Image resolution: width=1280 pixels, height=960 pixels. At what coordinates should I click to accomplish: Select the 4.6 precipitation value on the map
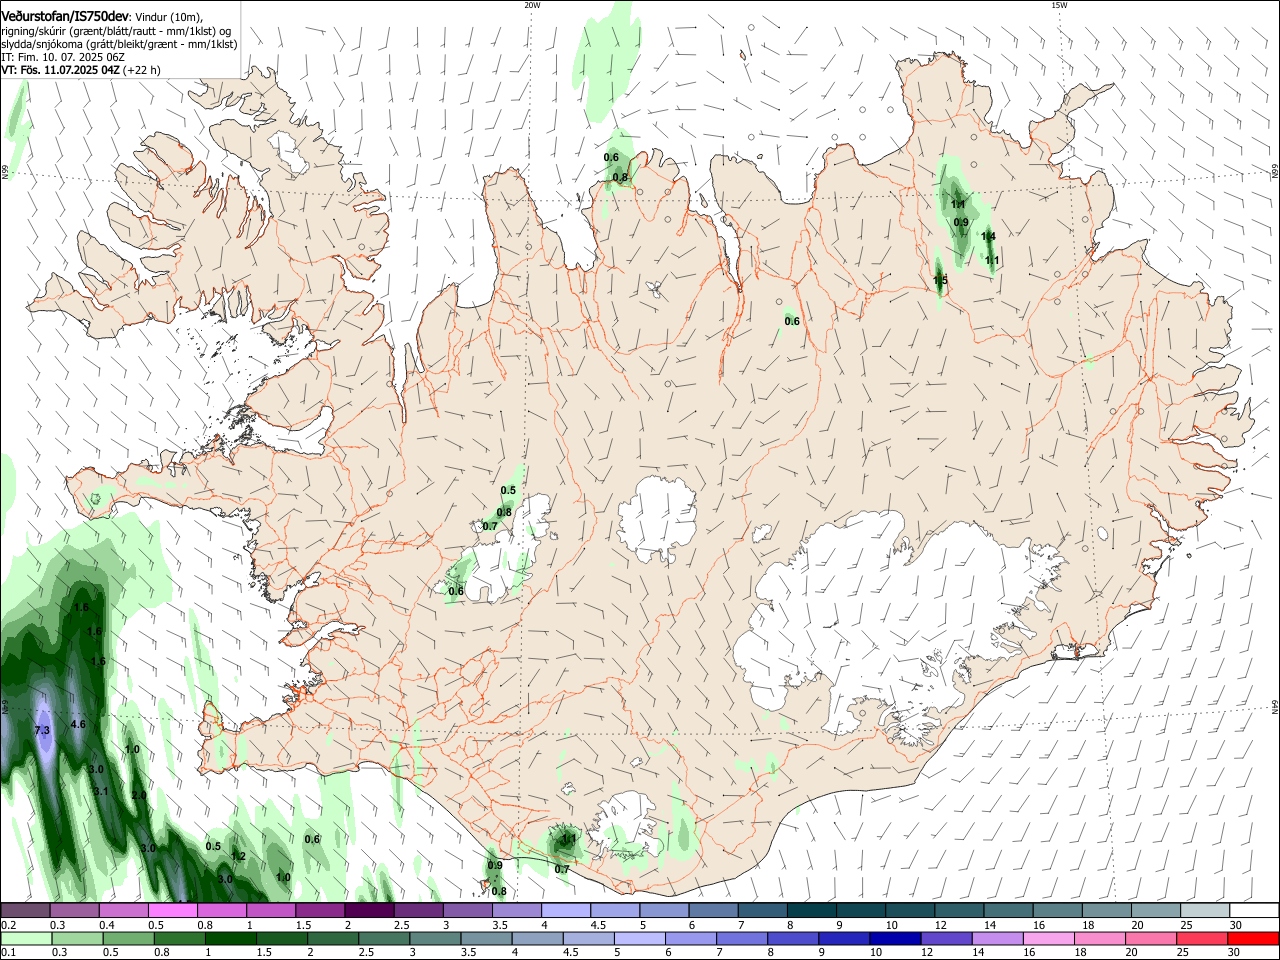click(78, 724)
